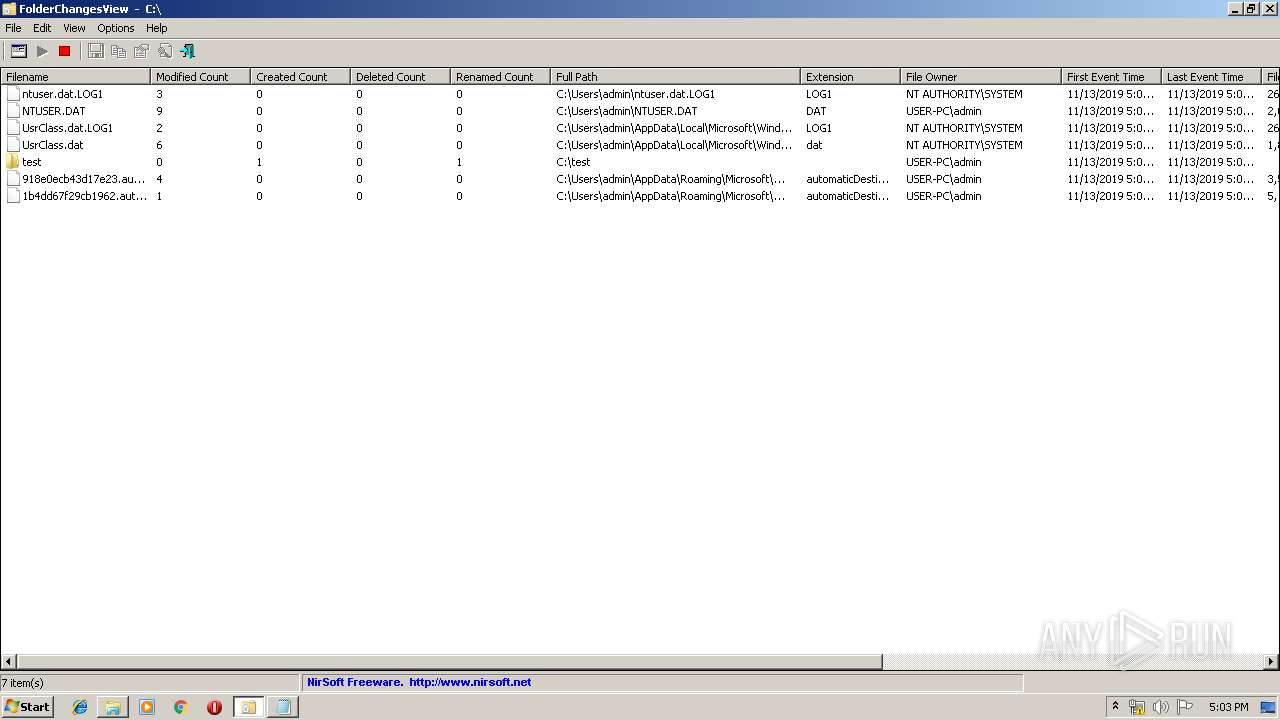The height and width of the screenshot is (720, 1280).
Task: Open the Options menu
Action: coord(116,28)
